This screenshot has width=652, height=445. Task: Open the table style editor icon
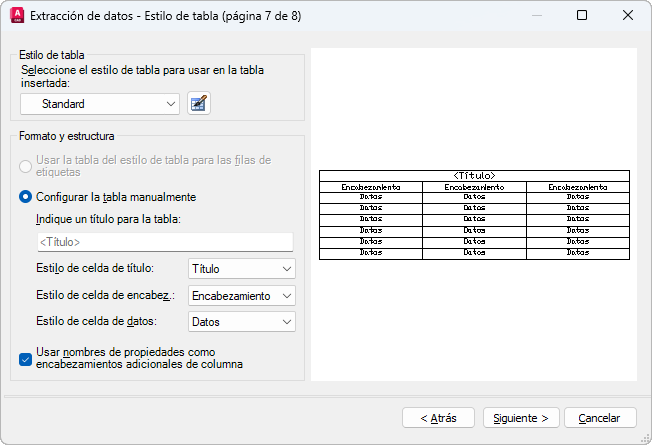[199, 103]
